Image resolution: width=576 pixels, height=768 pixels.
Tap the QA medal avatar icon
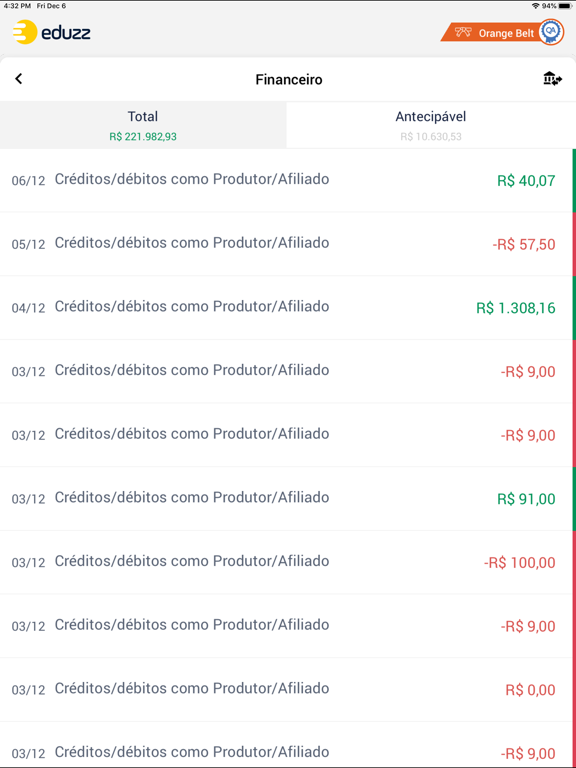point(551,32)
